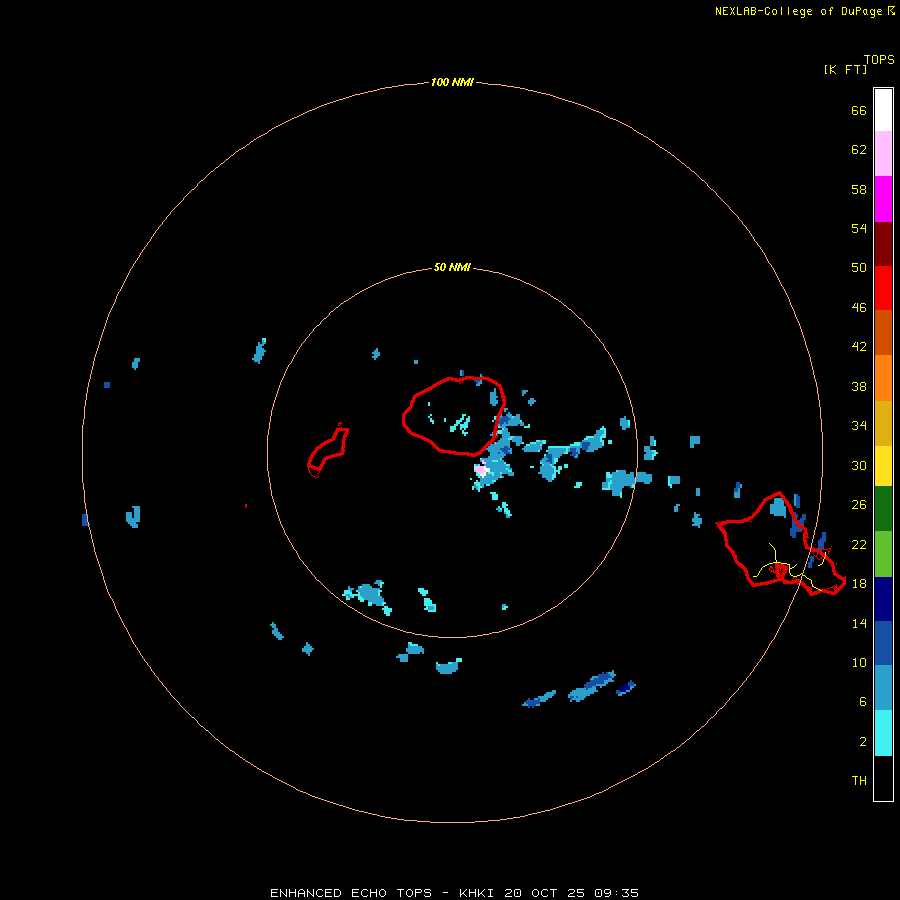Viewport: 900px width, 900px height.
Task: Click the 26 legend value
Action: (x=859, y=505)
